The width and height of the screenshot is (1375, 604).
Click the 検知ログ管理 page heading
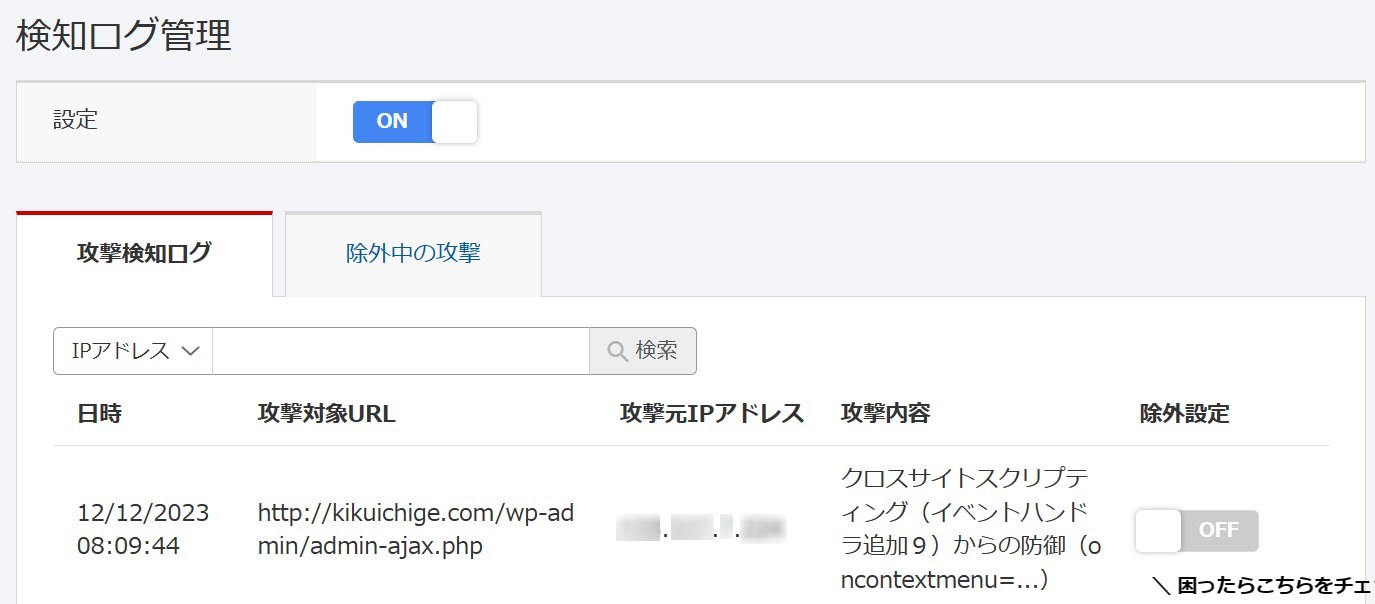[x=124, y=35]
